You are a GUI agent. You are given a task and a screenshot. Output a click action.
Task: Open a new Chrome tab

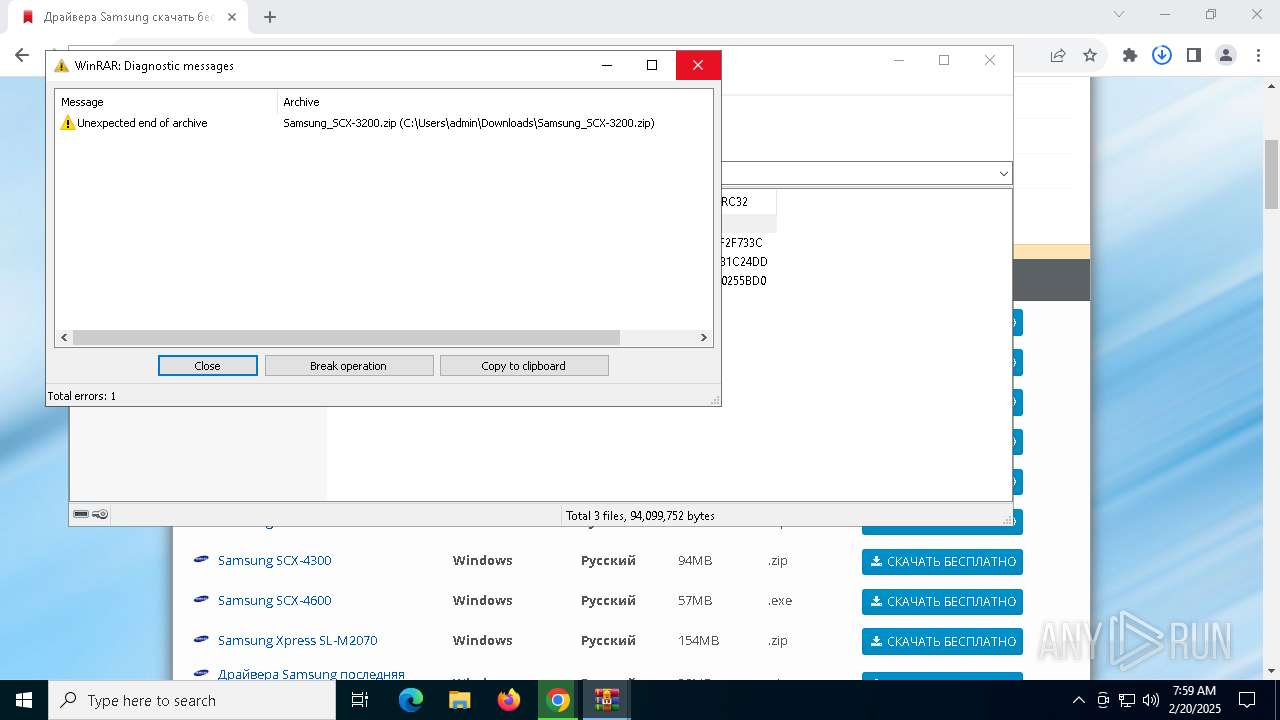point(270,16)
